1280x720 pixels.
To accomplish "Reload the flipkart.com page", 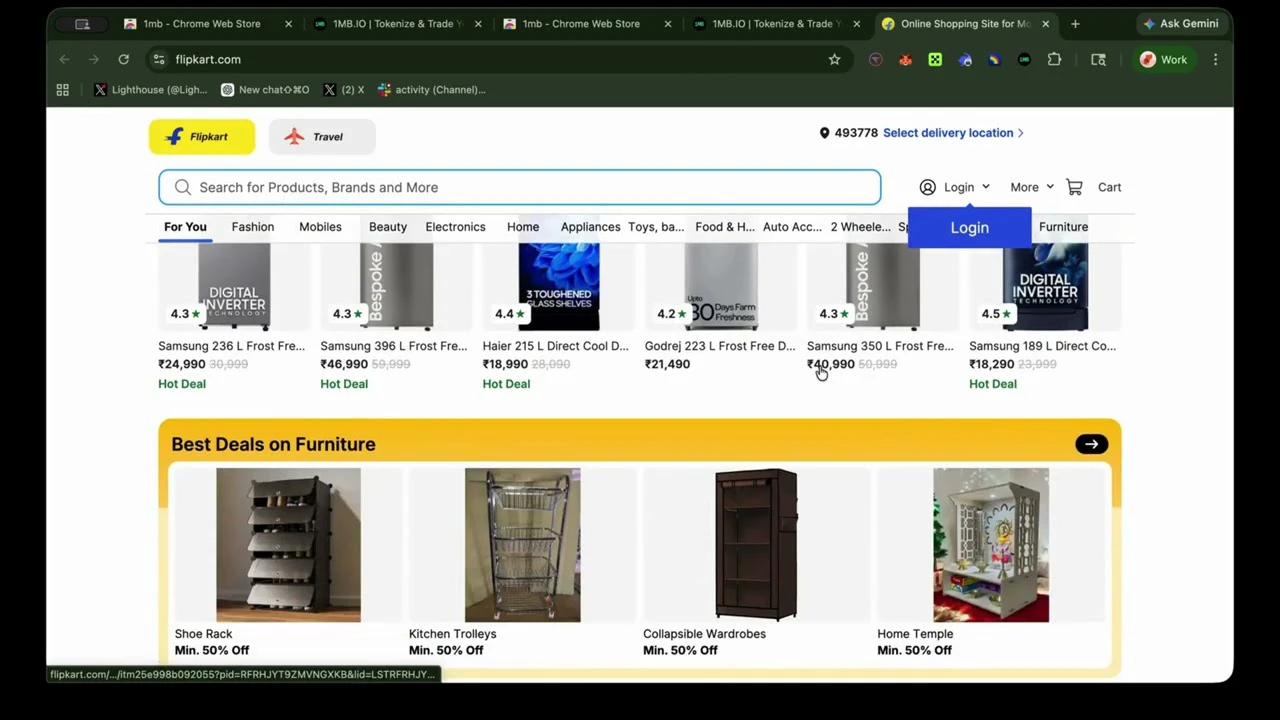I will [x=123, y=59].
